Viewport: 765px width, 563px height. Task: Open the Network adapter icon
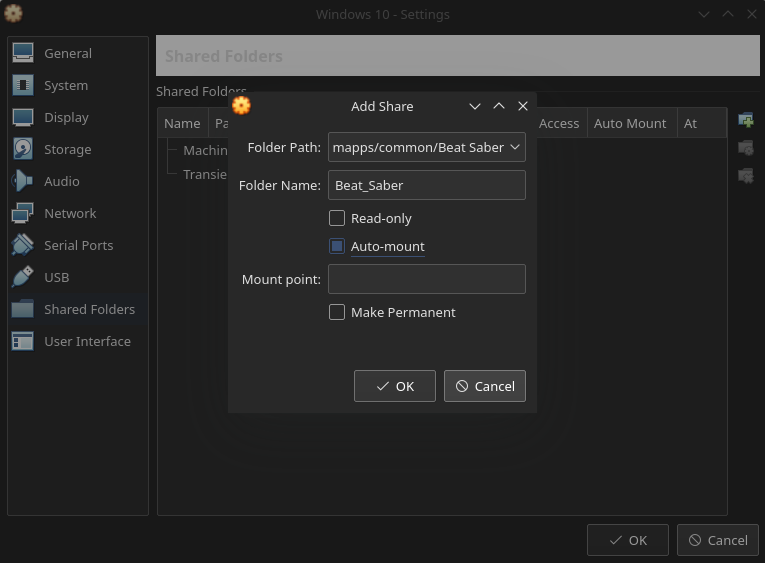coord(23,213)
